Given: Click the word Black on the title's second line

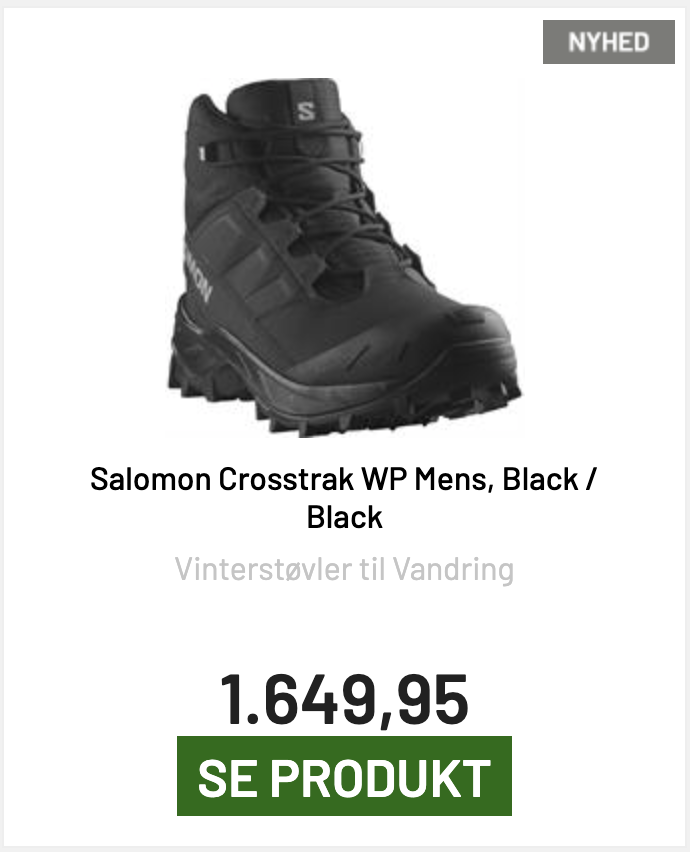Looking at the screenshot, I should [344, 517].
